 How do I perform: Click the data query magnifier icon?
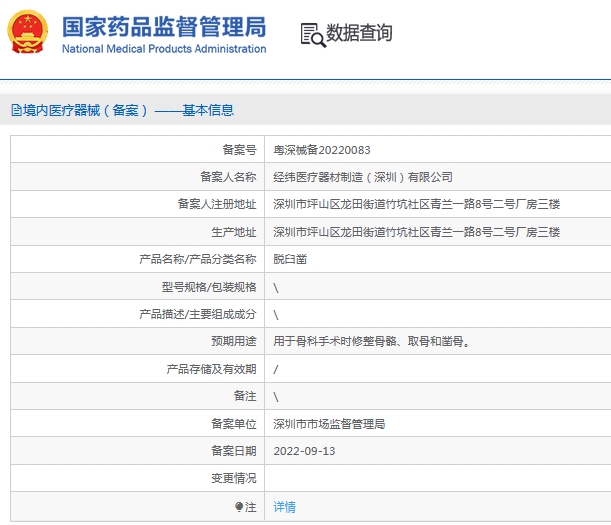[313, 35]
